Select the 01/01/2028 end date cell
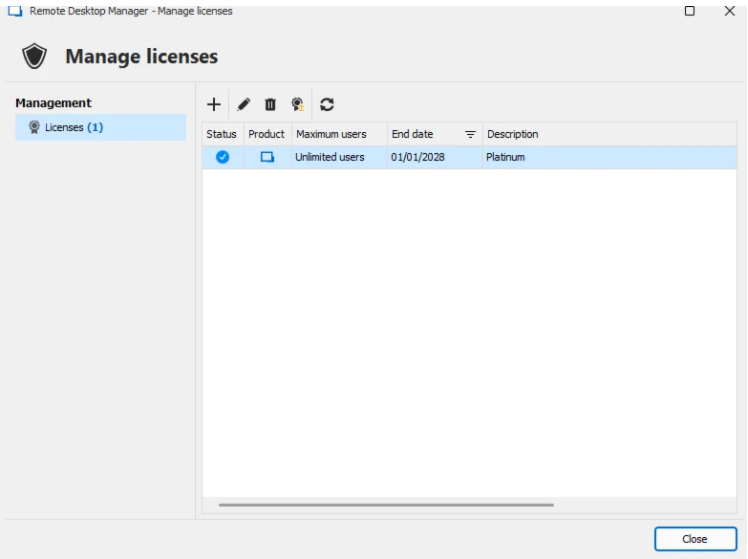The image size is (748, 559). [x=418, y=157]
